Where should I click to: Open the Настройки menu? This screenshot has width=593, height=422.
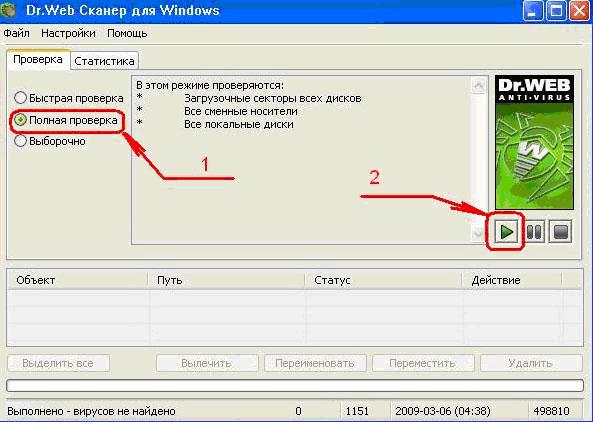point(68,33)
